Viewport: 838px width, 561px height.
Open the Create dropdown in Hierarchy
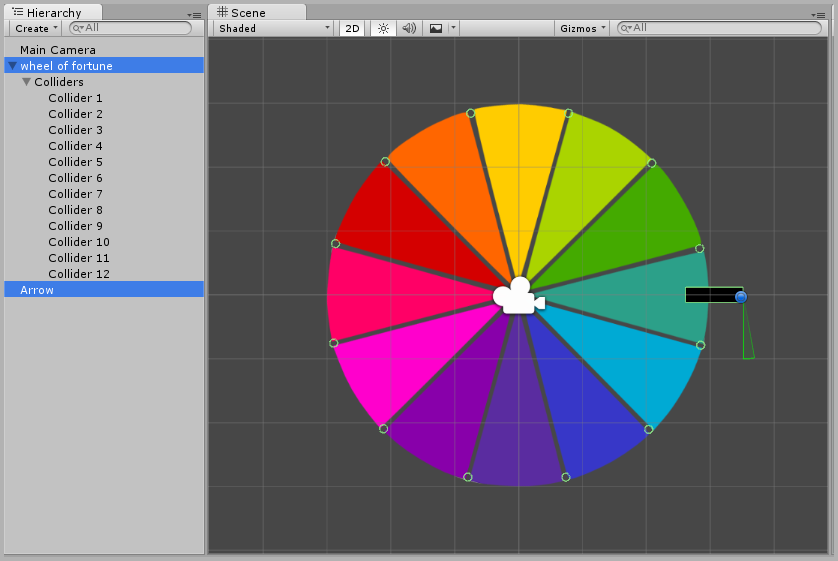[35, 28]
